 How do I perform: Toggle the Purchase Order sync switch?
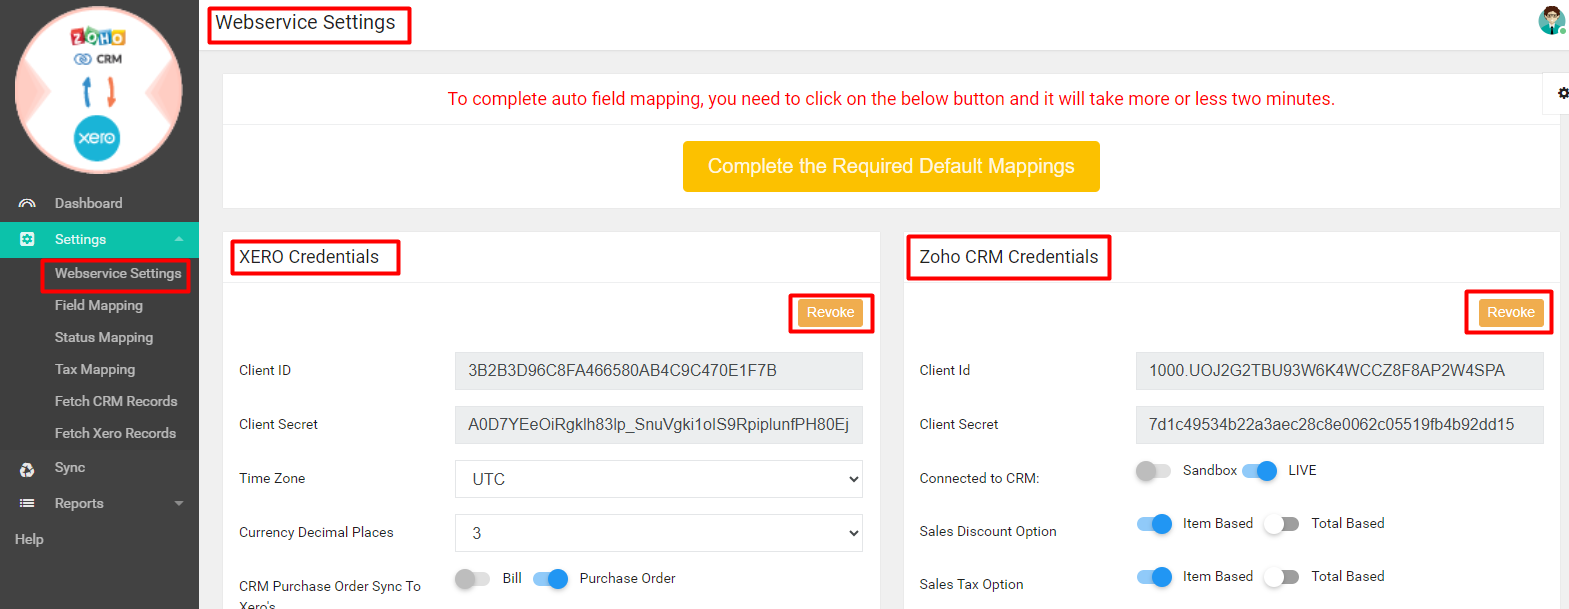pos(550,578)
